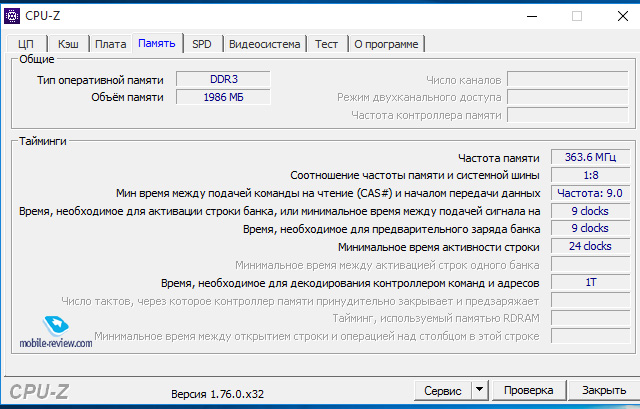Switch to the Тест tab
640x409 pixels.
pos(327,44)
